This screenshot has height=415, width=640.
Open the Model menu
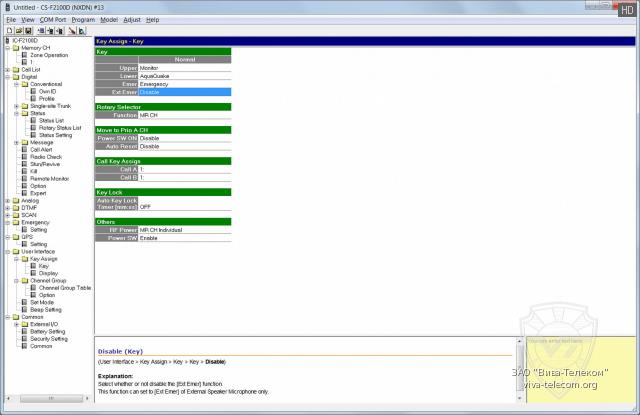pos(109,20)
